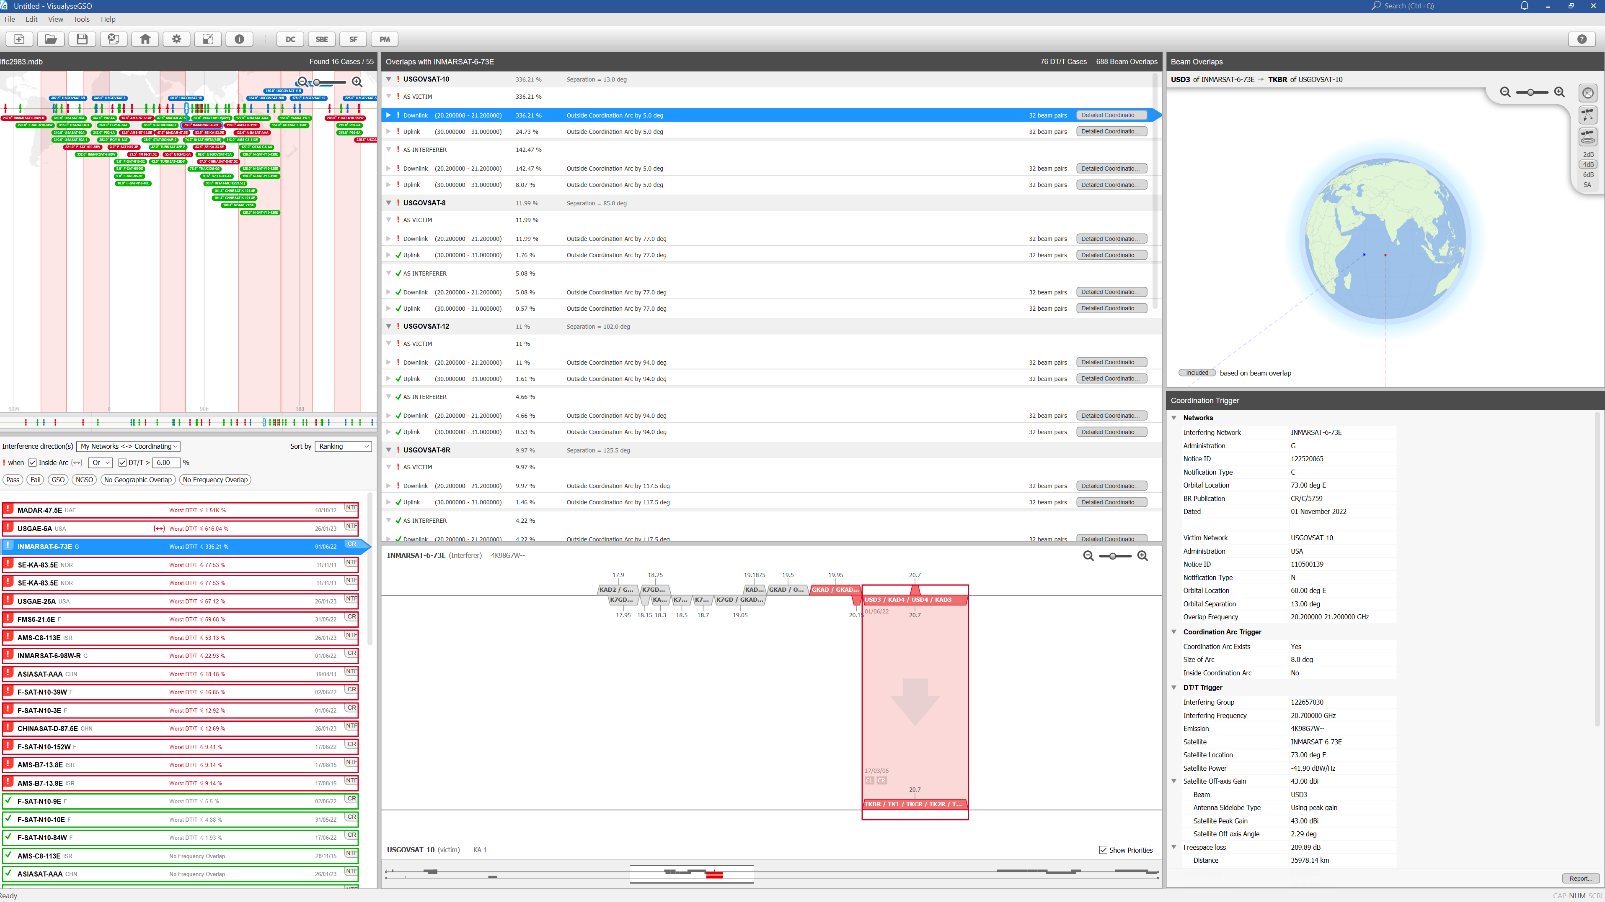This screenshot has width=1605, height=902.
Task: Click the globe reset view icon
Action: pyautogui.click(x=1587, y=93)
